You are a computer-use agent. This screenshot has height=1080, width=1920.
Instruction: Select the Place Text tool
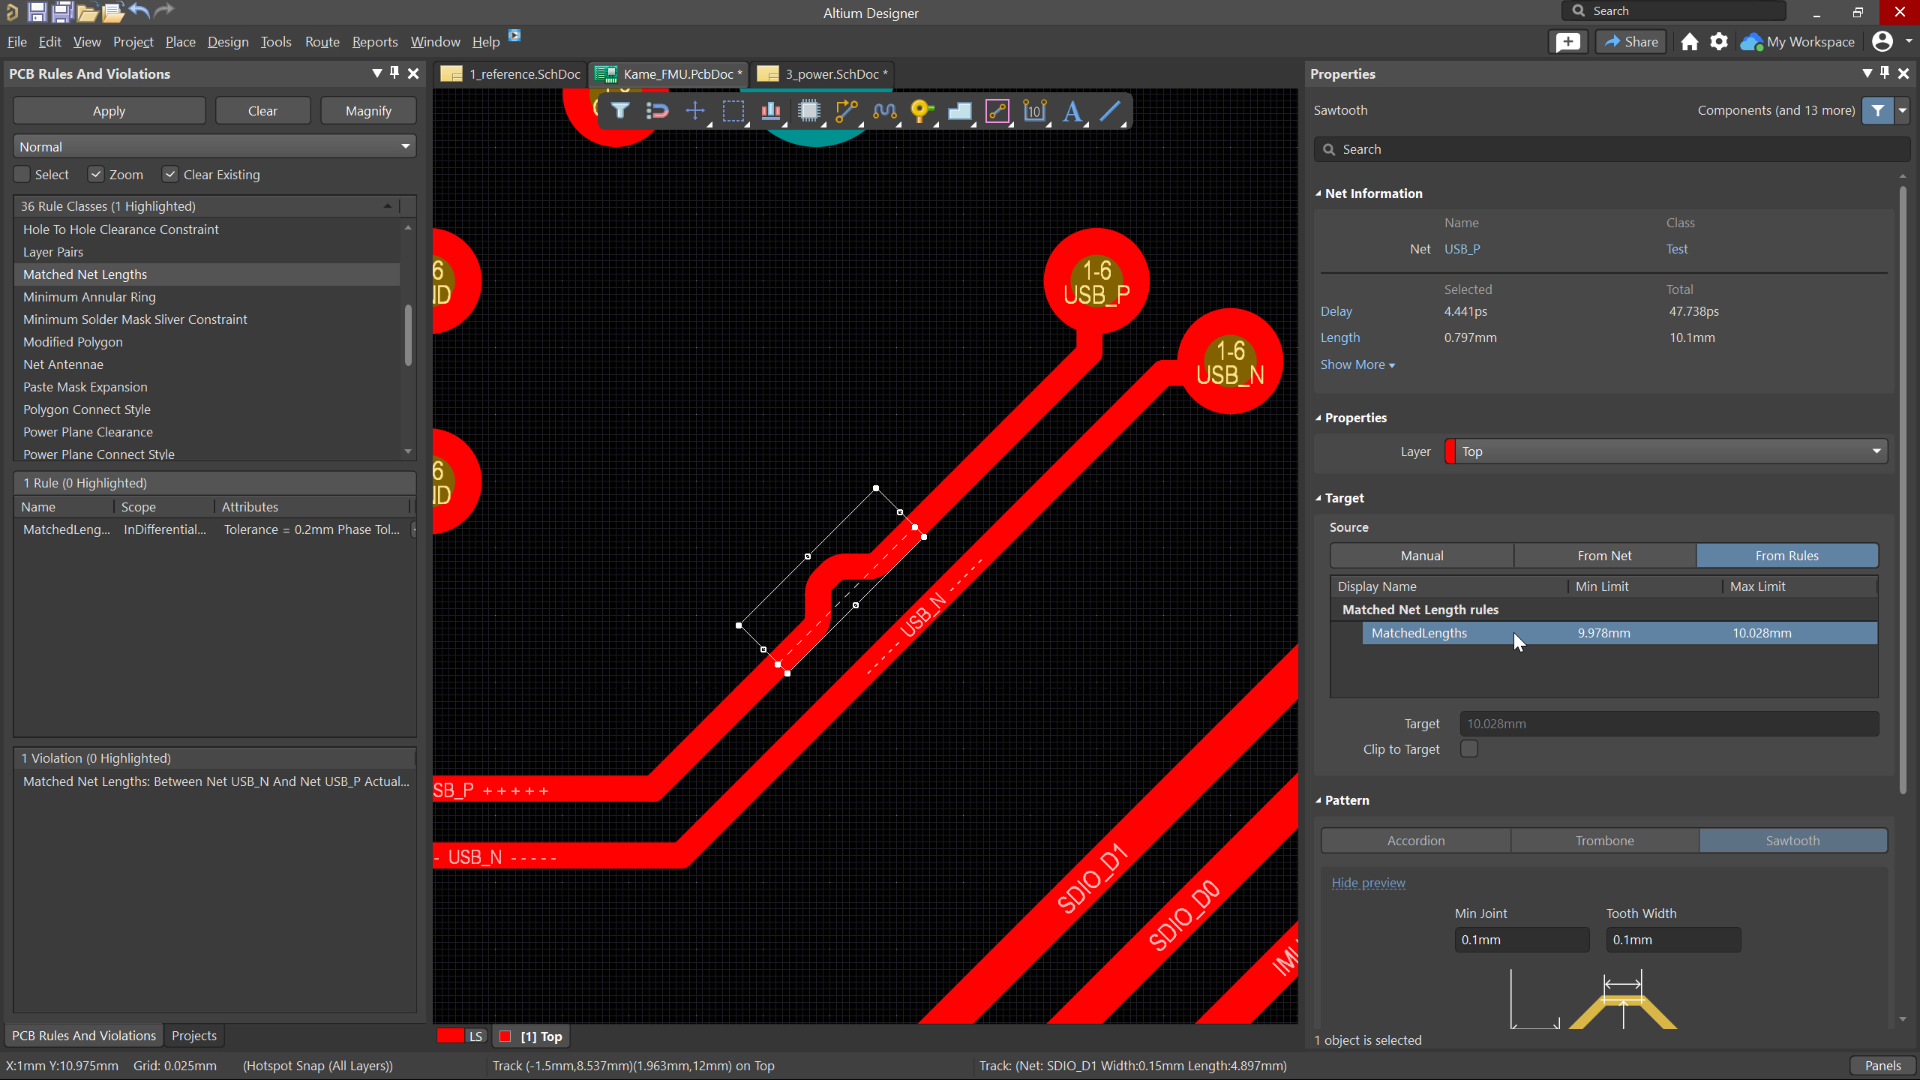1073,111
